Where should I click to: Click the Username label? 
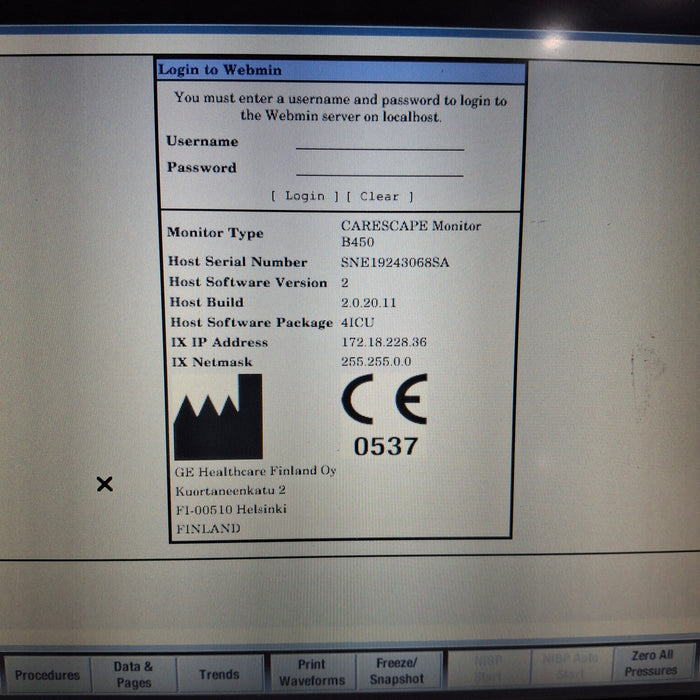coord(202,142)
